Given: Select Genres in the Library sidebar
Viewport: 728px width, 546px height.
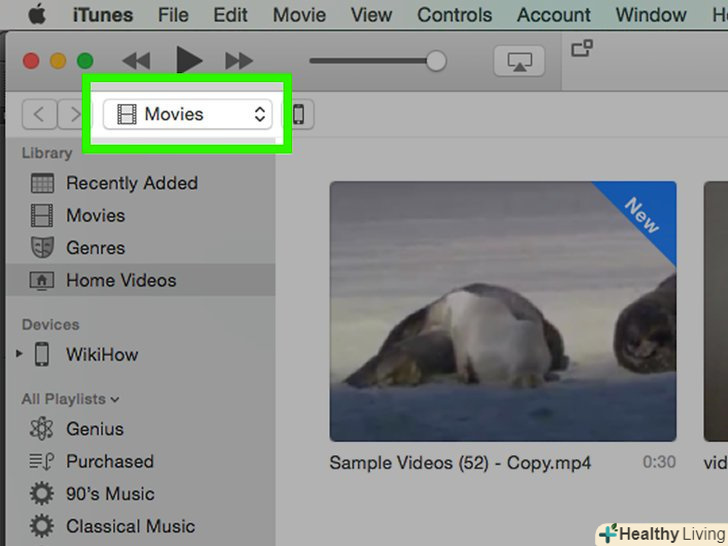Looking at the screenshot, I should tap(95, 248).
